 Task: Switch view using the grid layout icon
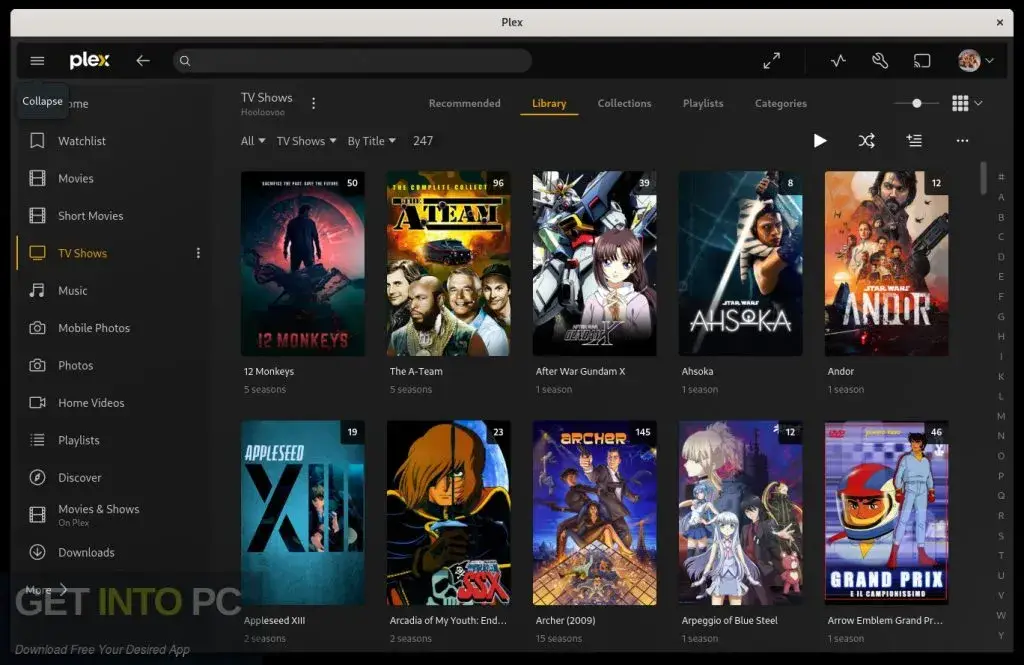pyautogui.click(x=961, y=102)
